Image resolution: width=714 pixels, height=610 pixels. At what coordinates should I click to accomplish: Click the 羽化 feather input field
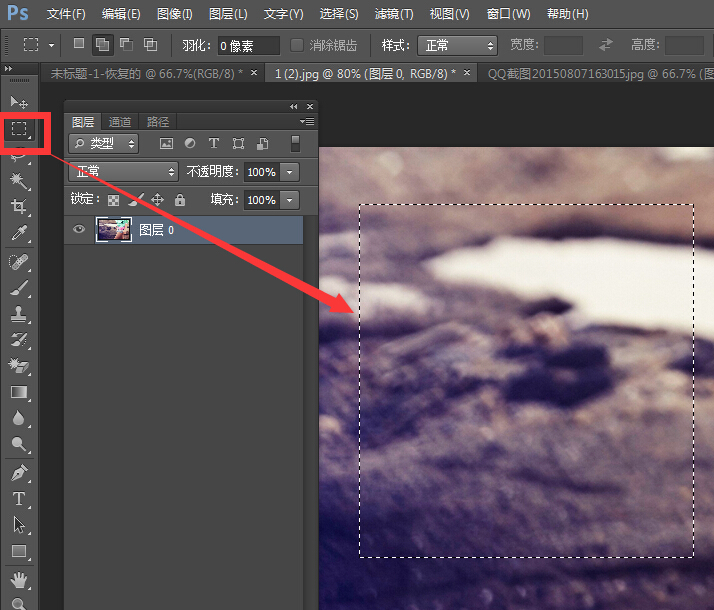point(249,46)
